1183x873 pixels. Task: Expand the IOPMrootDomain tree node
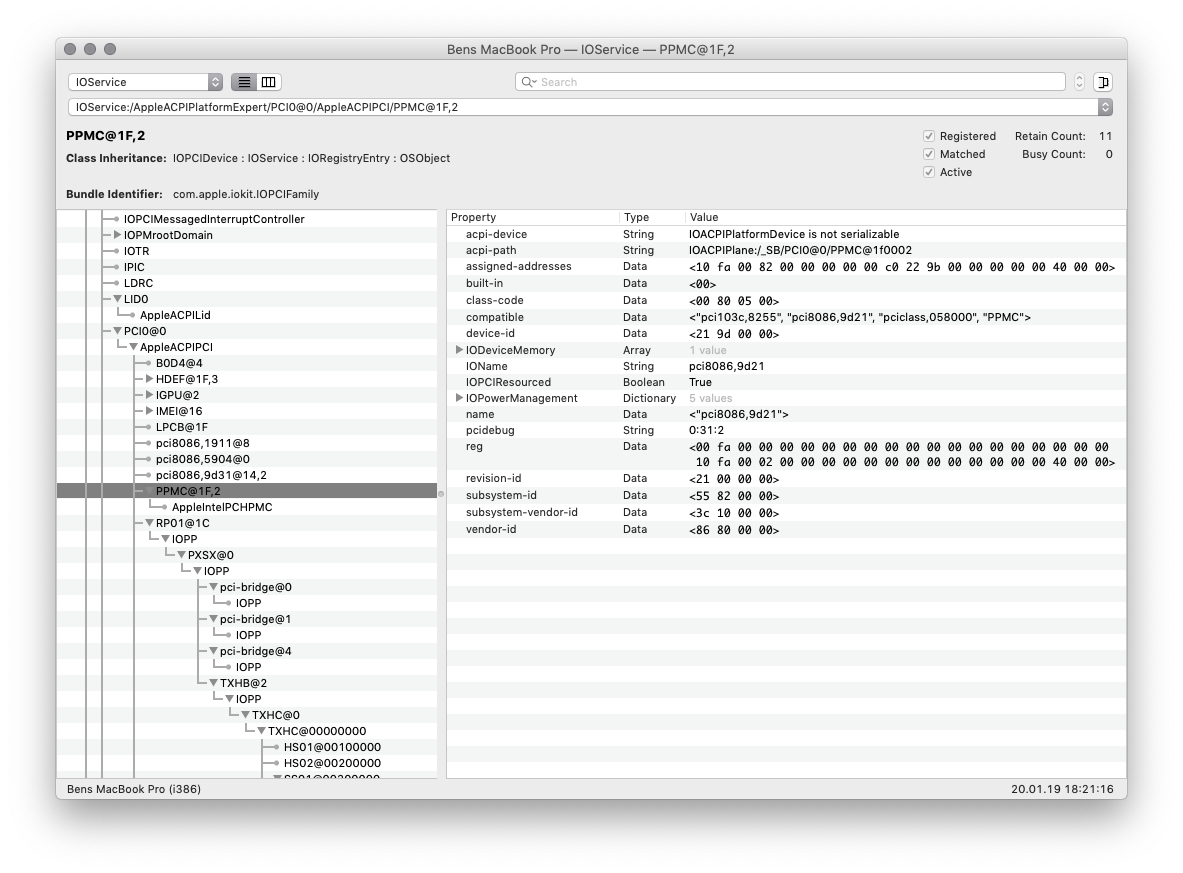coord(117,235)
